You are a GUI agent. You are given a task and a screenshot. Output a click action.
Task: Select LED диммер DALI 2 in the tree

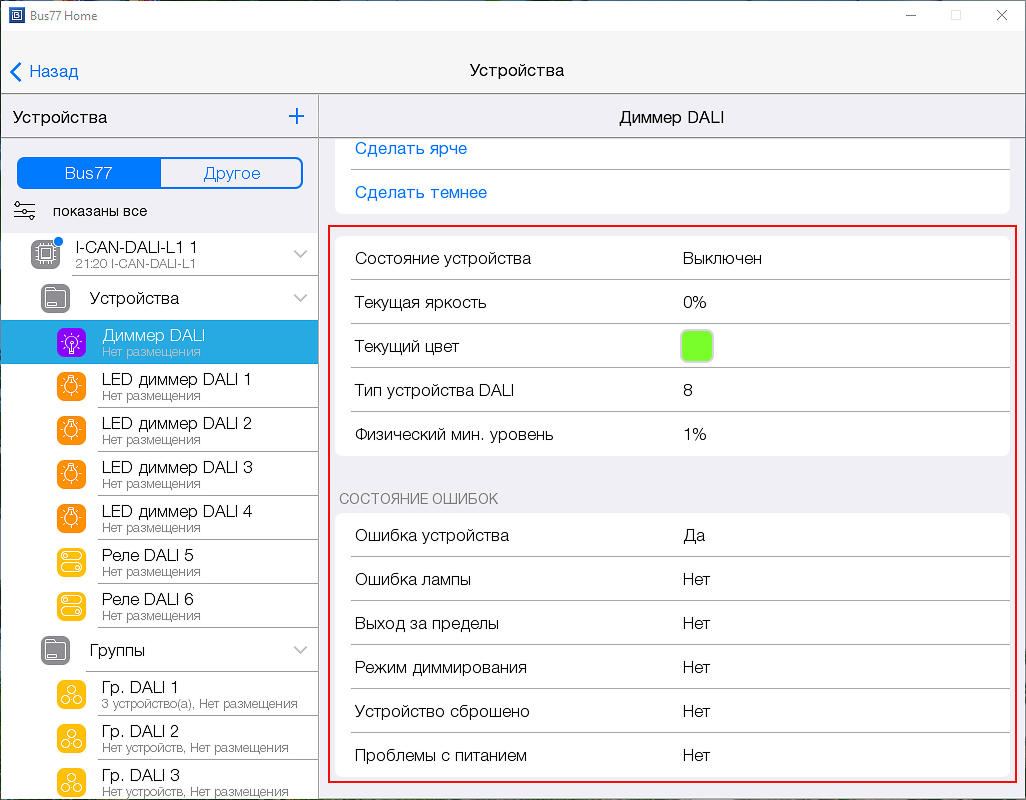point(160,430)
